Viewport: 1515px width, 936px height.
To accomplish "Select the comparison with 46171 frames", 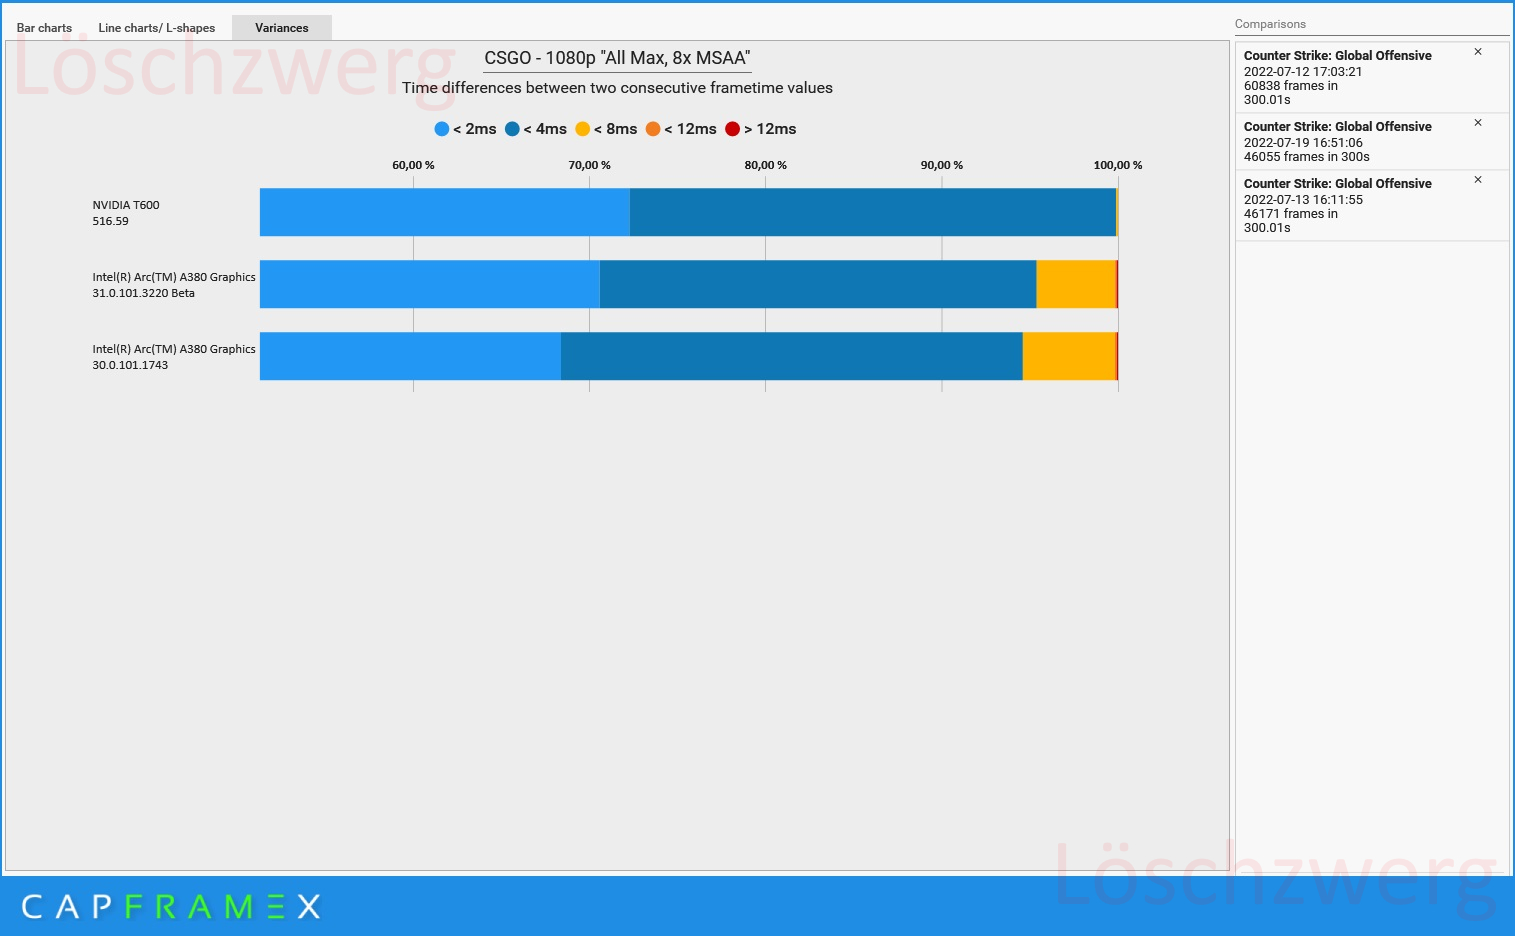I will click(1372, 206).
